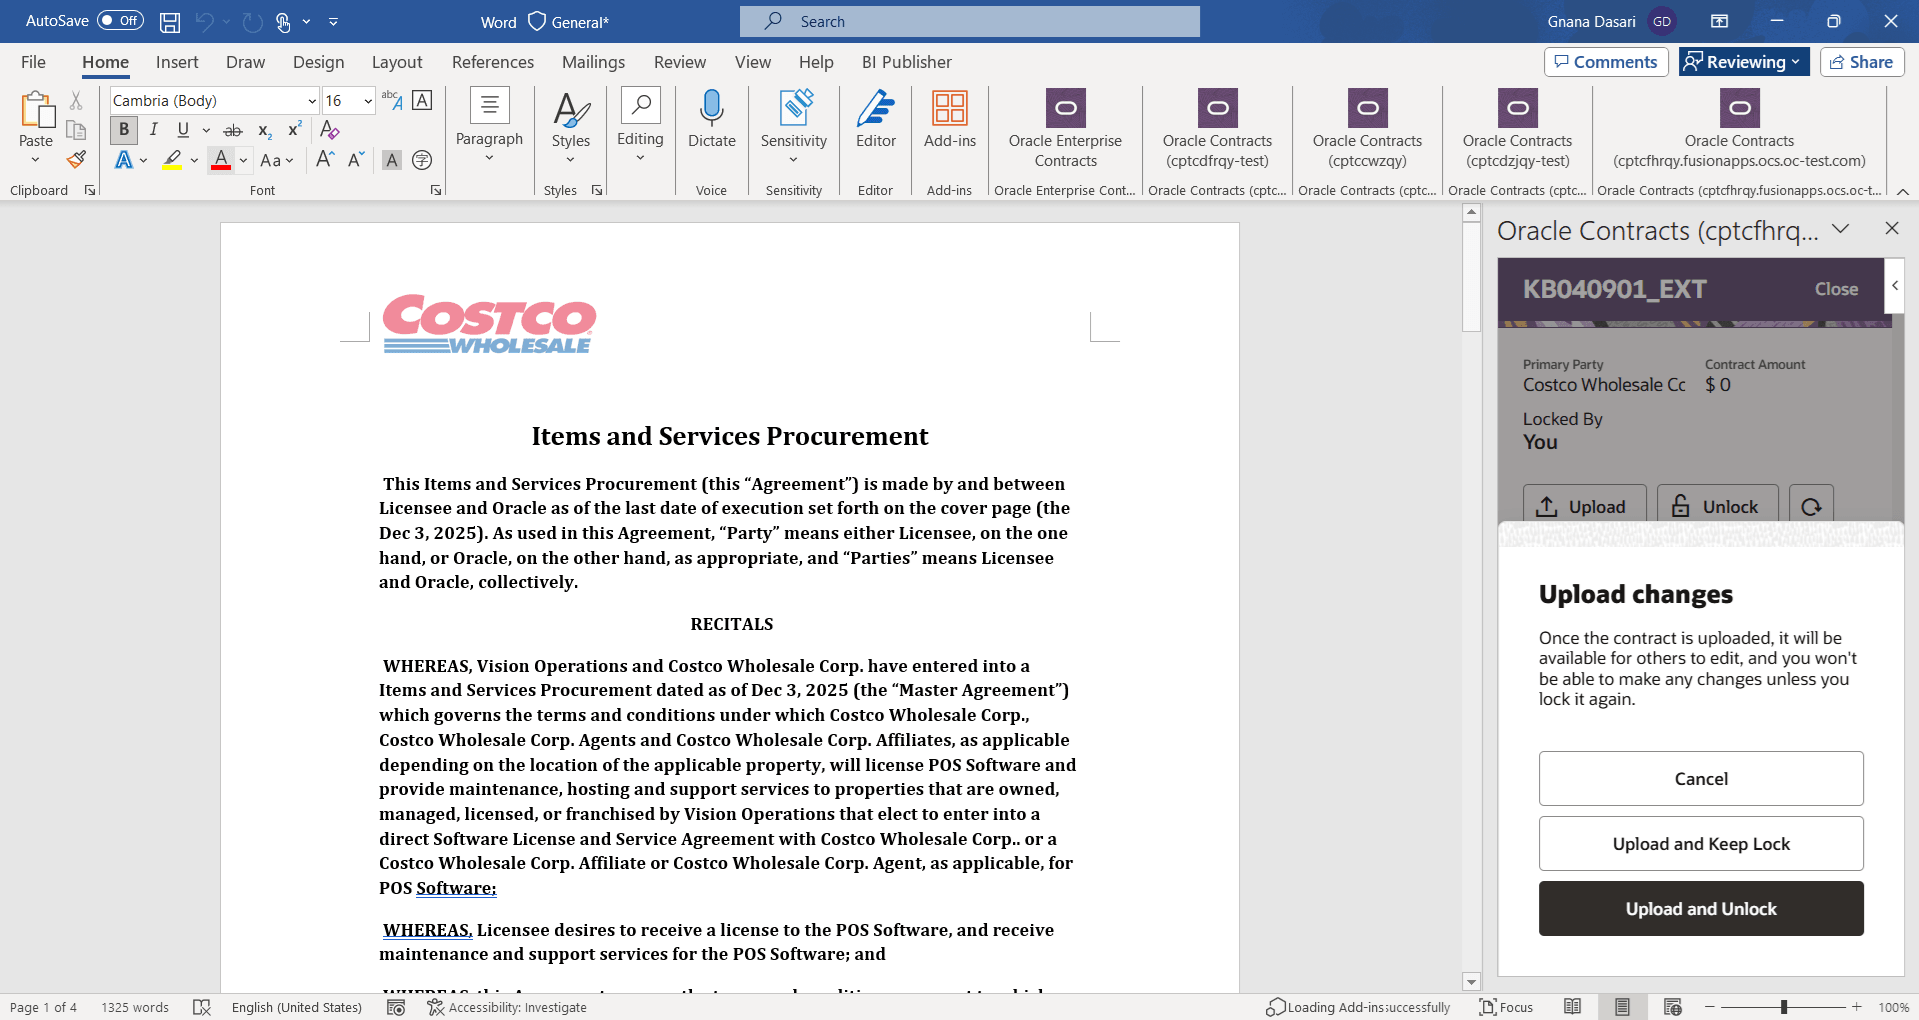The height and width of the screenshot is (1020, 1919).
Task: Switch to the References tab
Action: point(493,62)
